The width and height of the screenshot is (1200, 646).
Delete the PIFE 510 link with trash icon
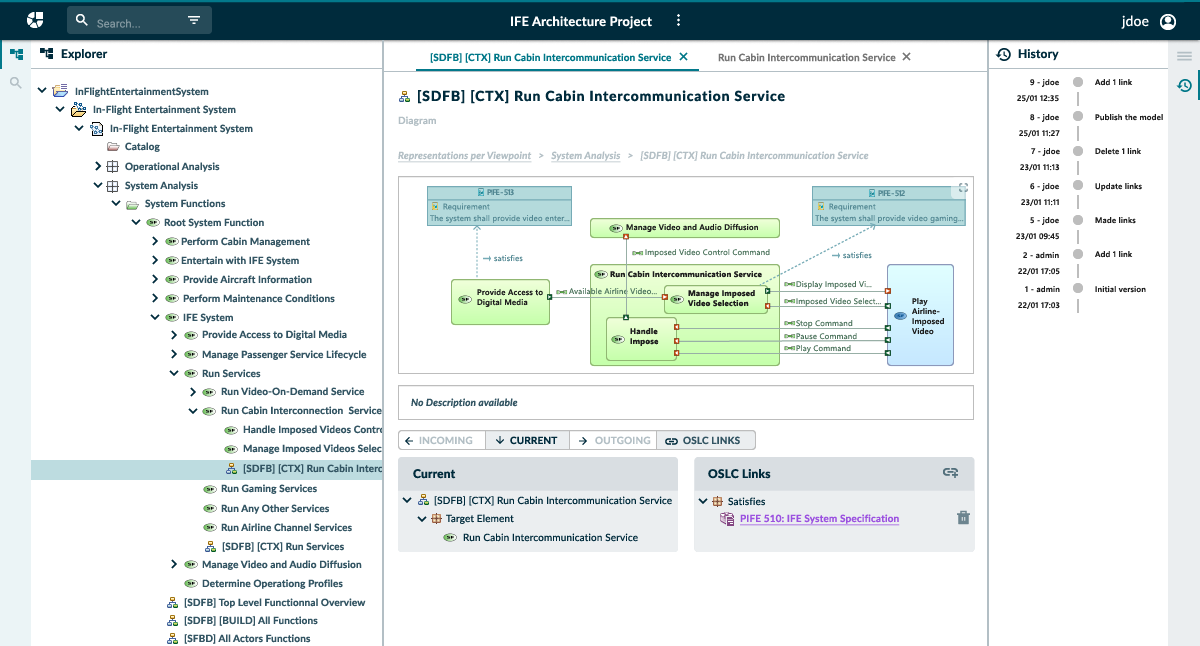[963, 518]
